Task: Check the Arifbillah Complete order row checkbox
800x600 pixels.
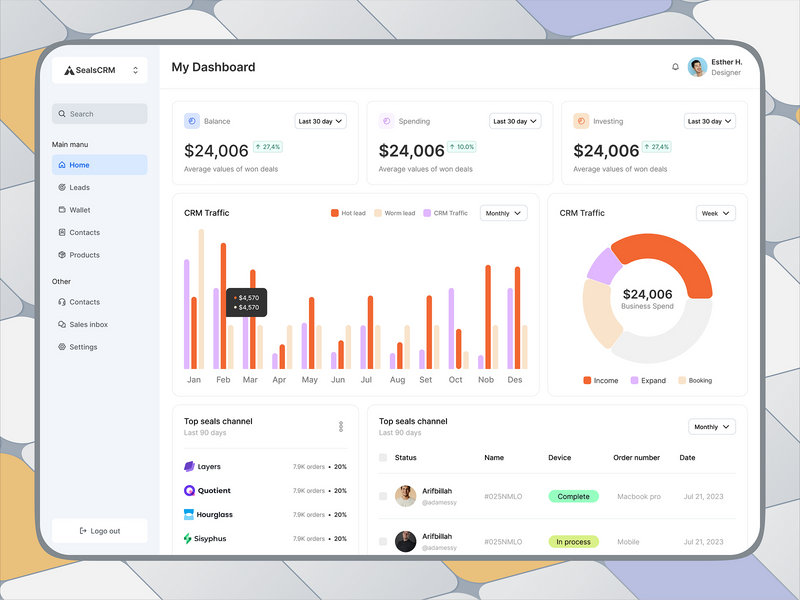Action: point(382,496)
